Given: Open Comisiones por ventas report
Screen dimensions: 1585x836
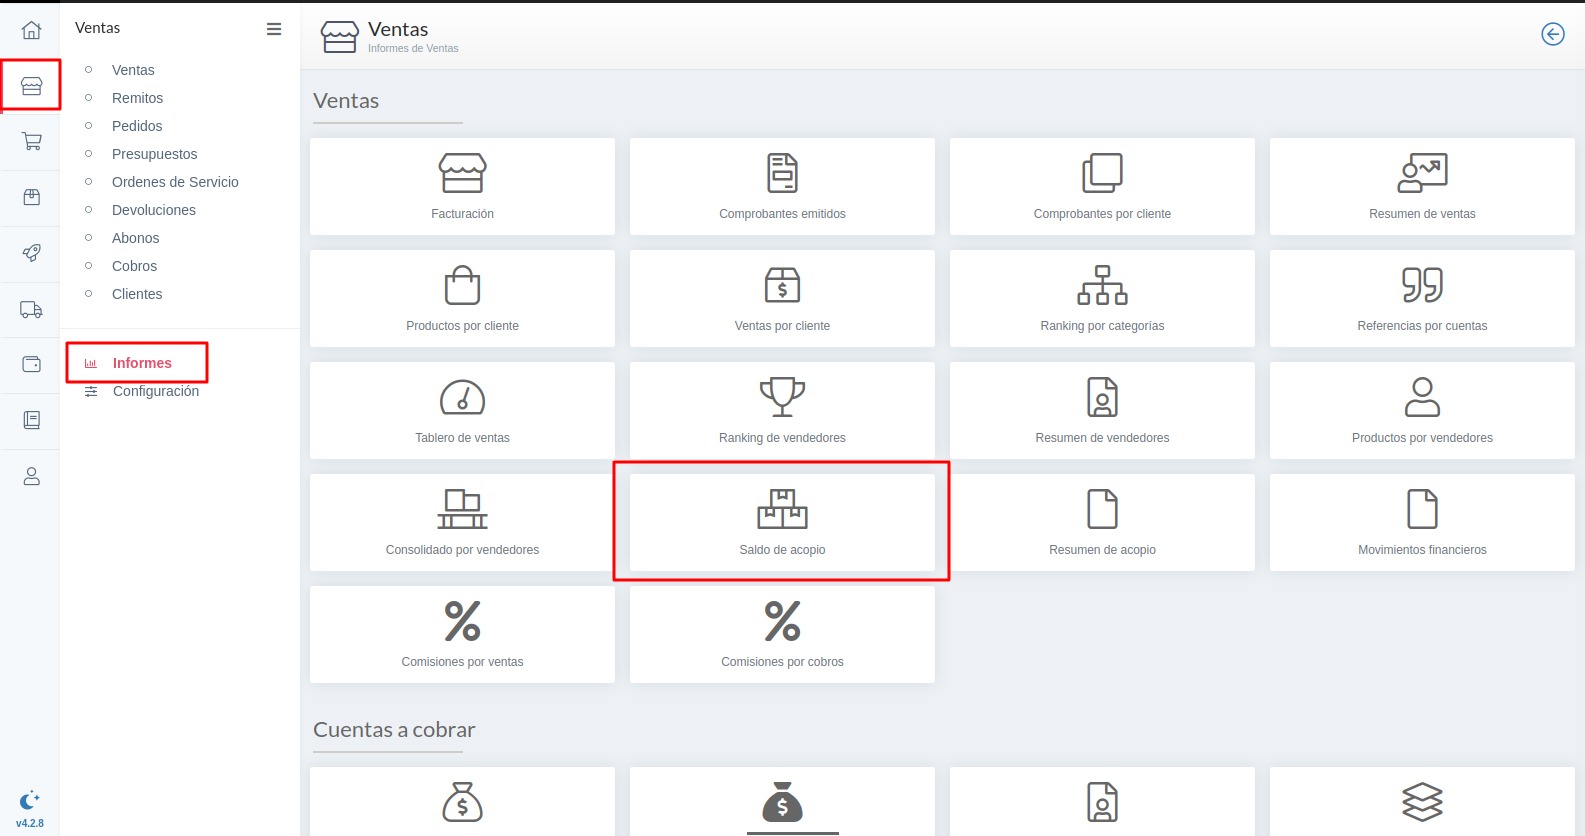Looking at the screenshot, I should [462, 634].
